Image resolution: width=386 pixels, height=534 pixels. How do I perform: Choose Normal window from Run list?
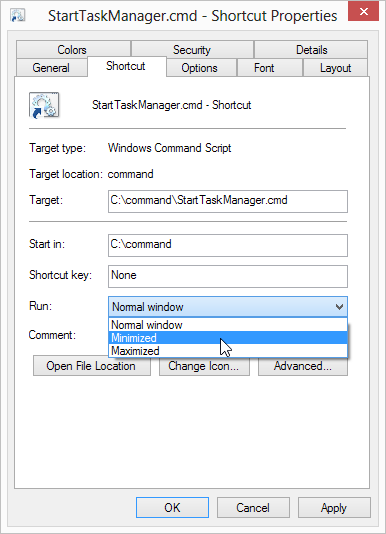tap(228, 325)
